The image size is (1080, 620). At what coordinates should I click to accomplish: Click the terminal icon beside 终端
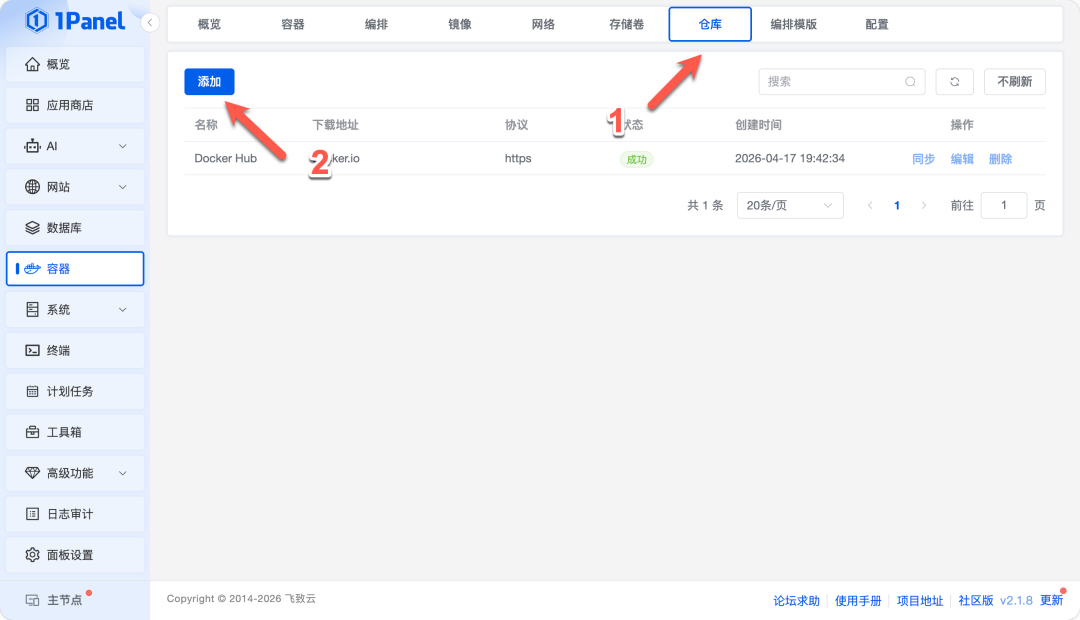pos(32,350)
